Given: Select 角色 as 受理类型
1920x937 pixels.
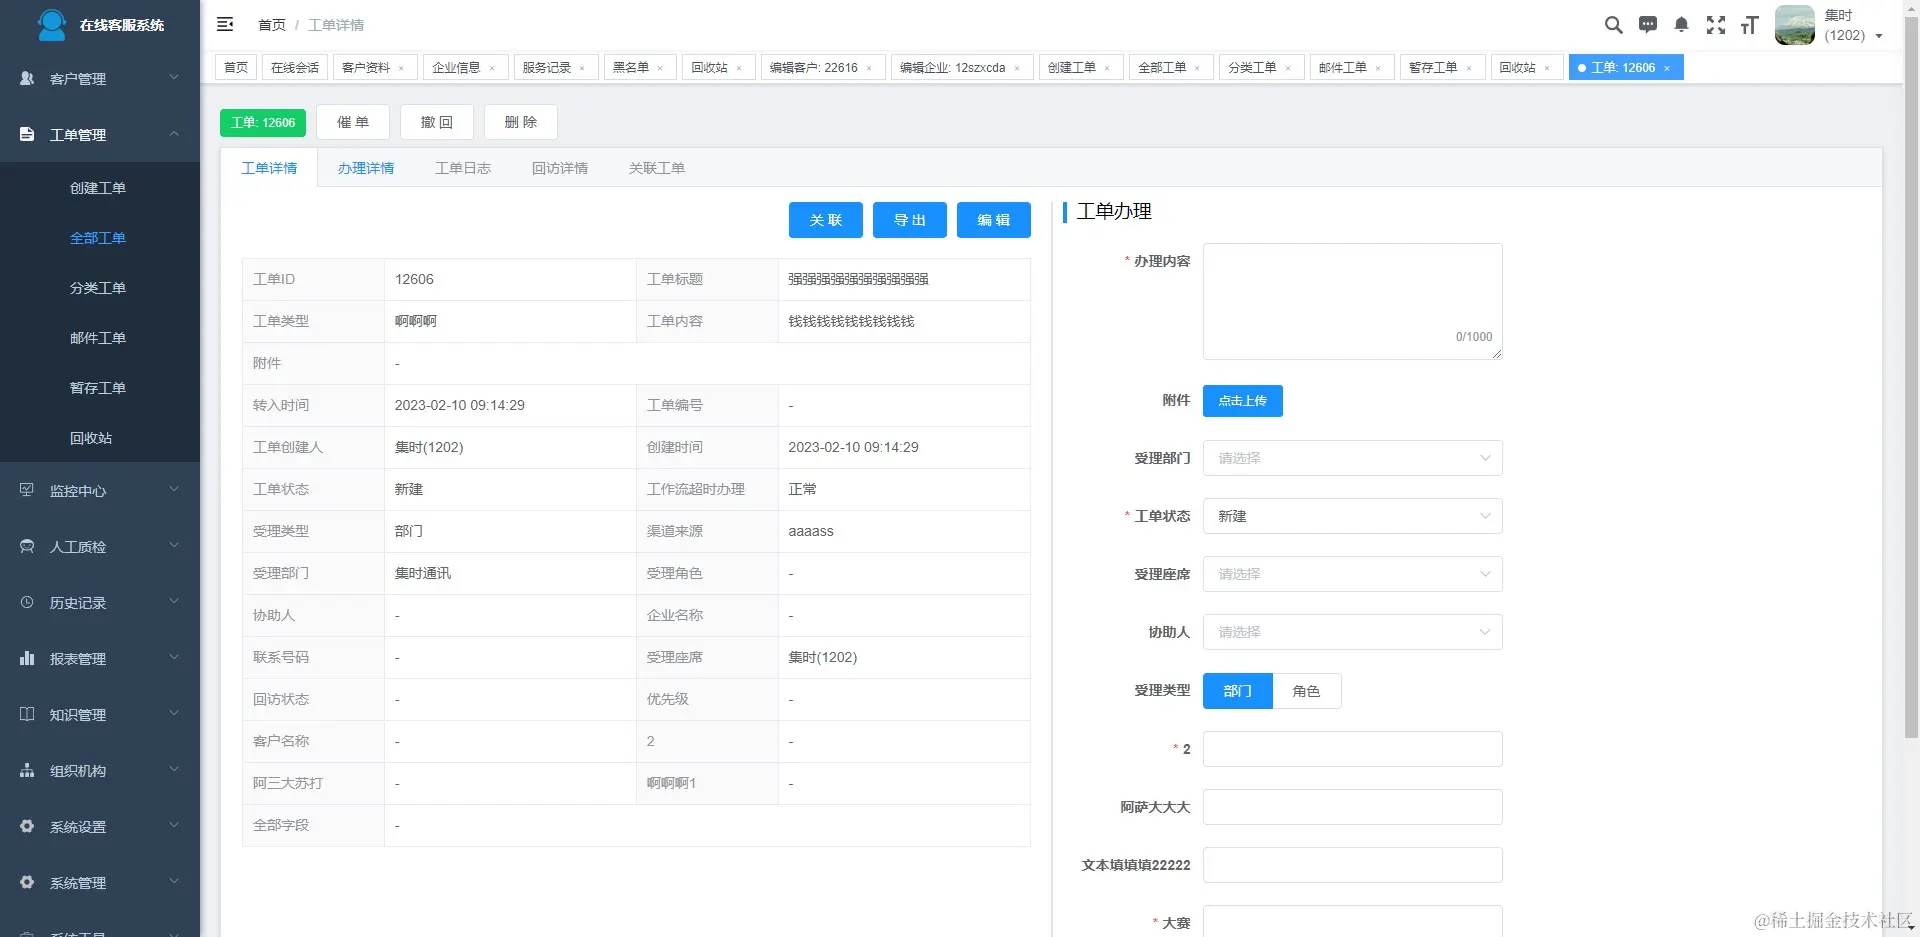Looking at the screenshot, I should click(1306, 691).
